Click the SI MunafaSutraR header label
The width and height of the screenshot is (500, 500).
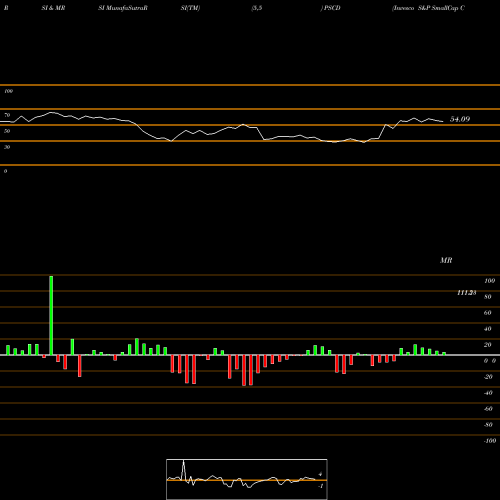pos(123,8)
